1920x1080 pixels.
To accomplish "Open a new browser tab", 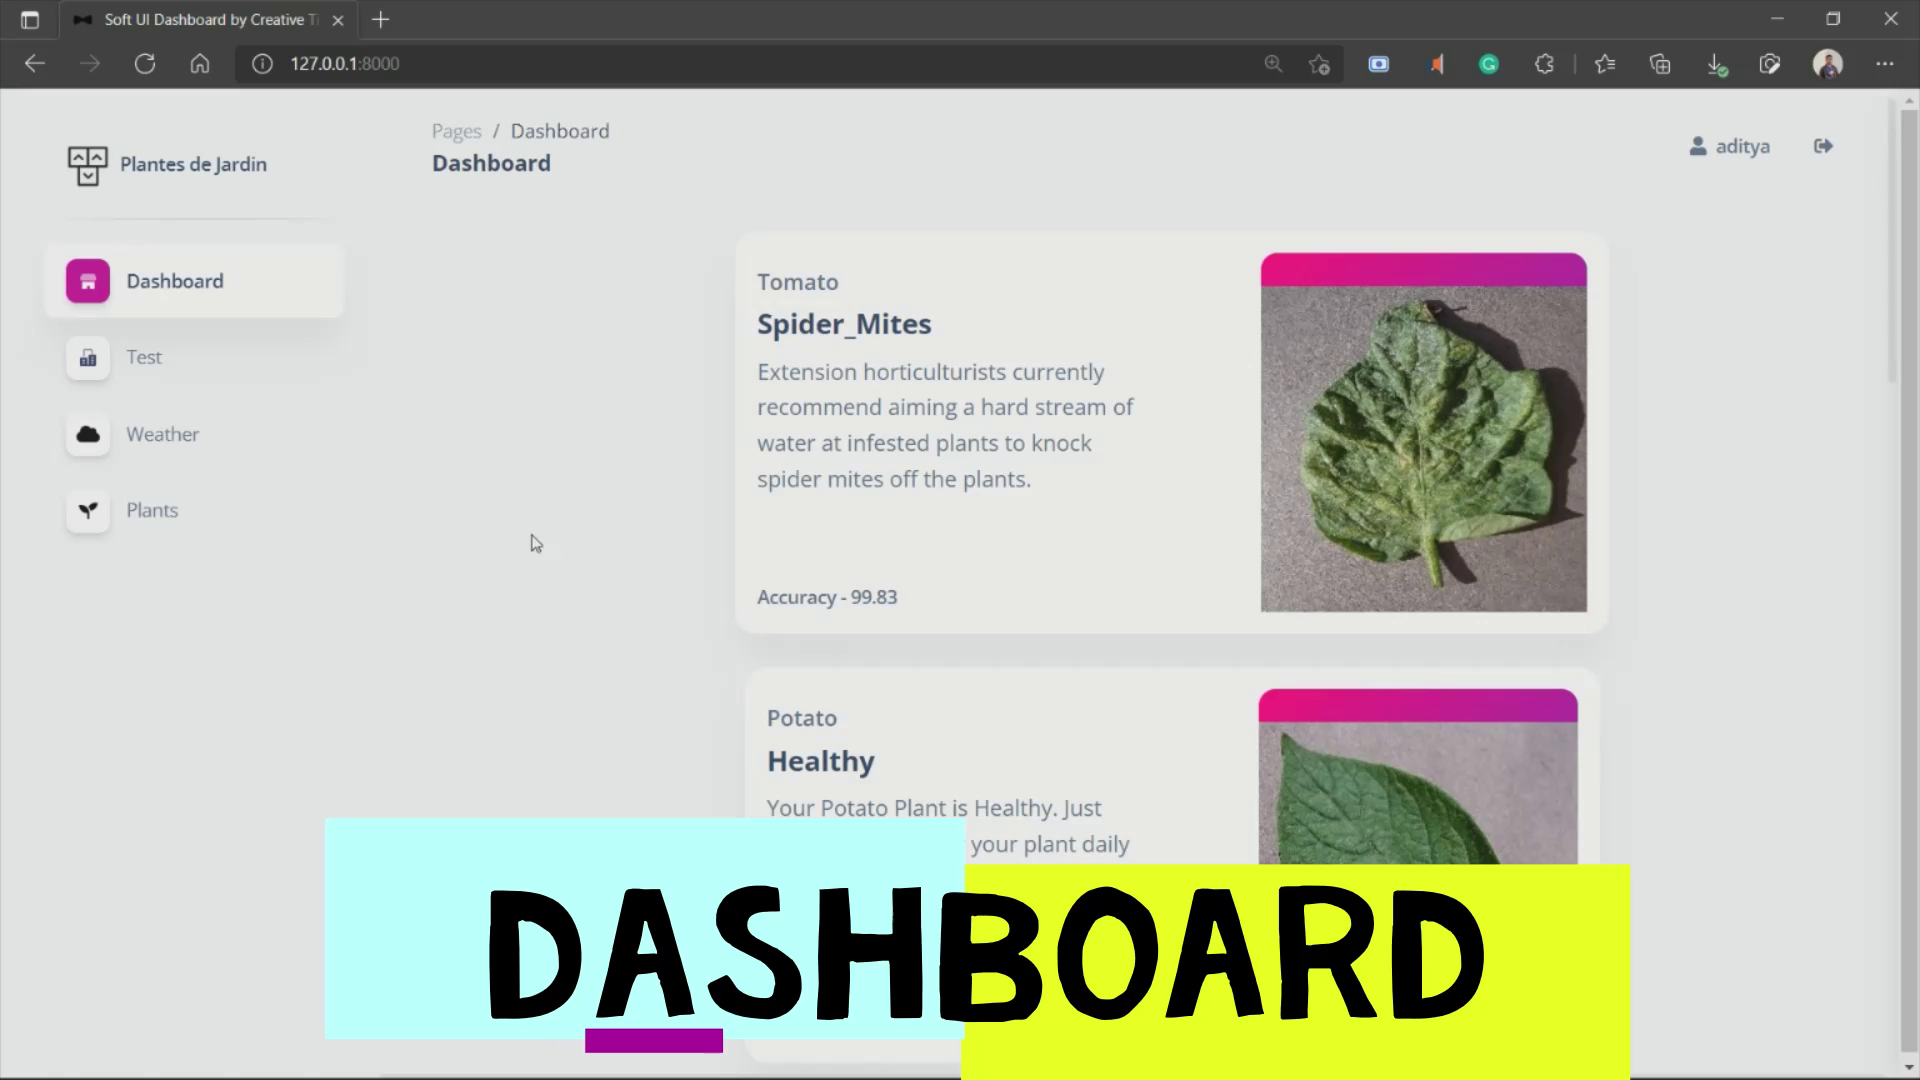I will click(x=380, y=19).
